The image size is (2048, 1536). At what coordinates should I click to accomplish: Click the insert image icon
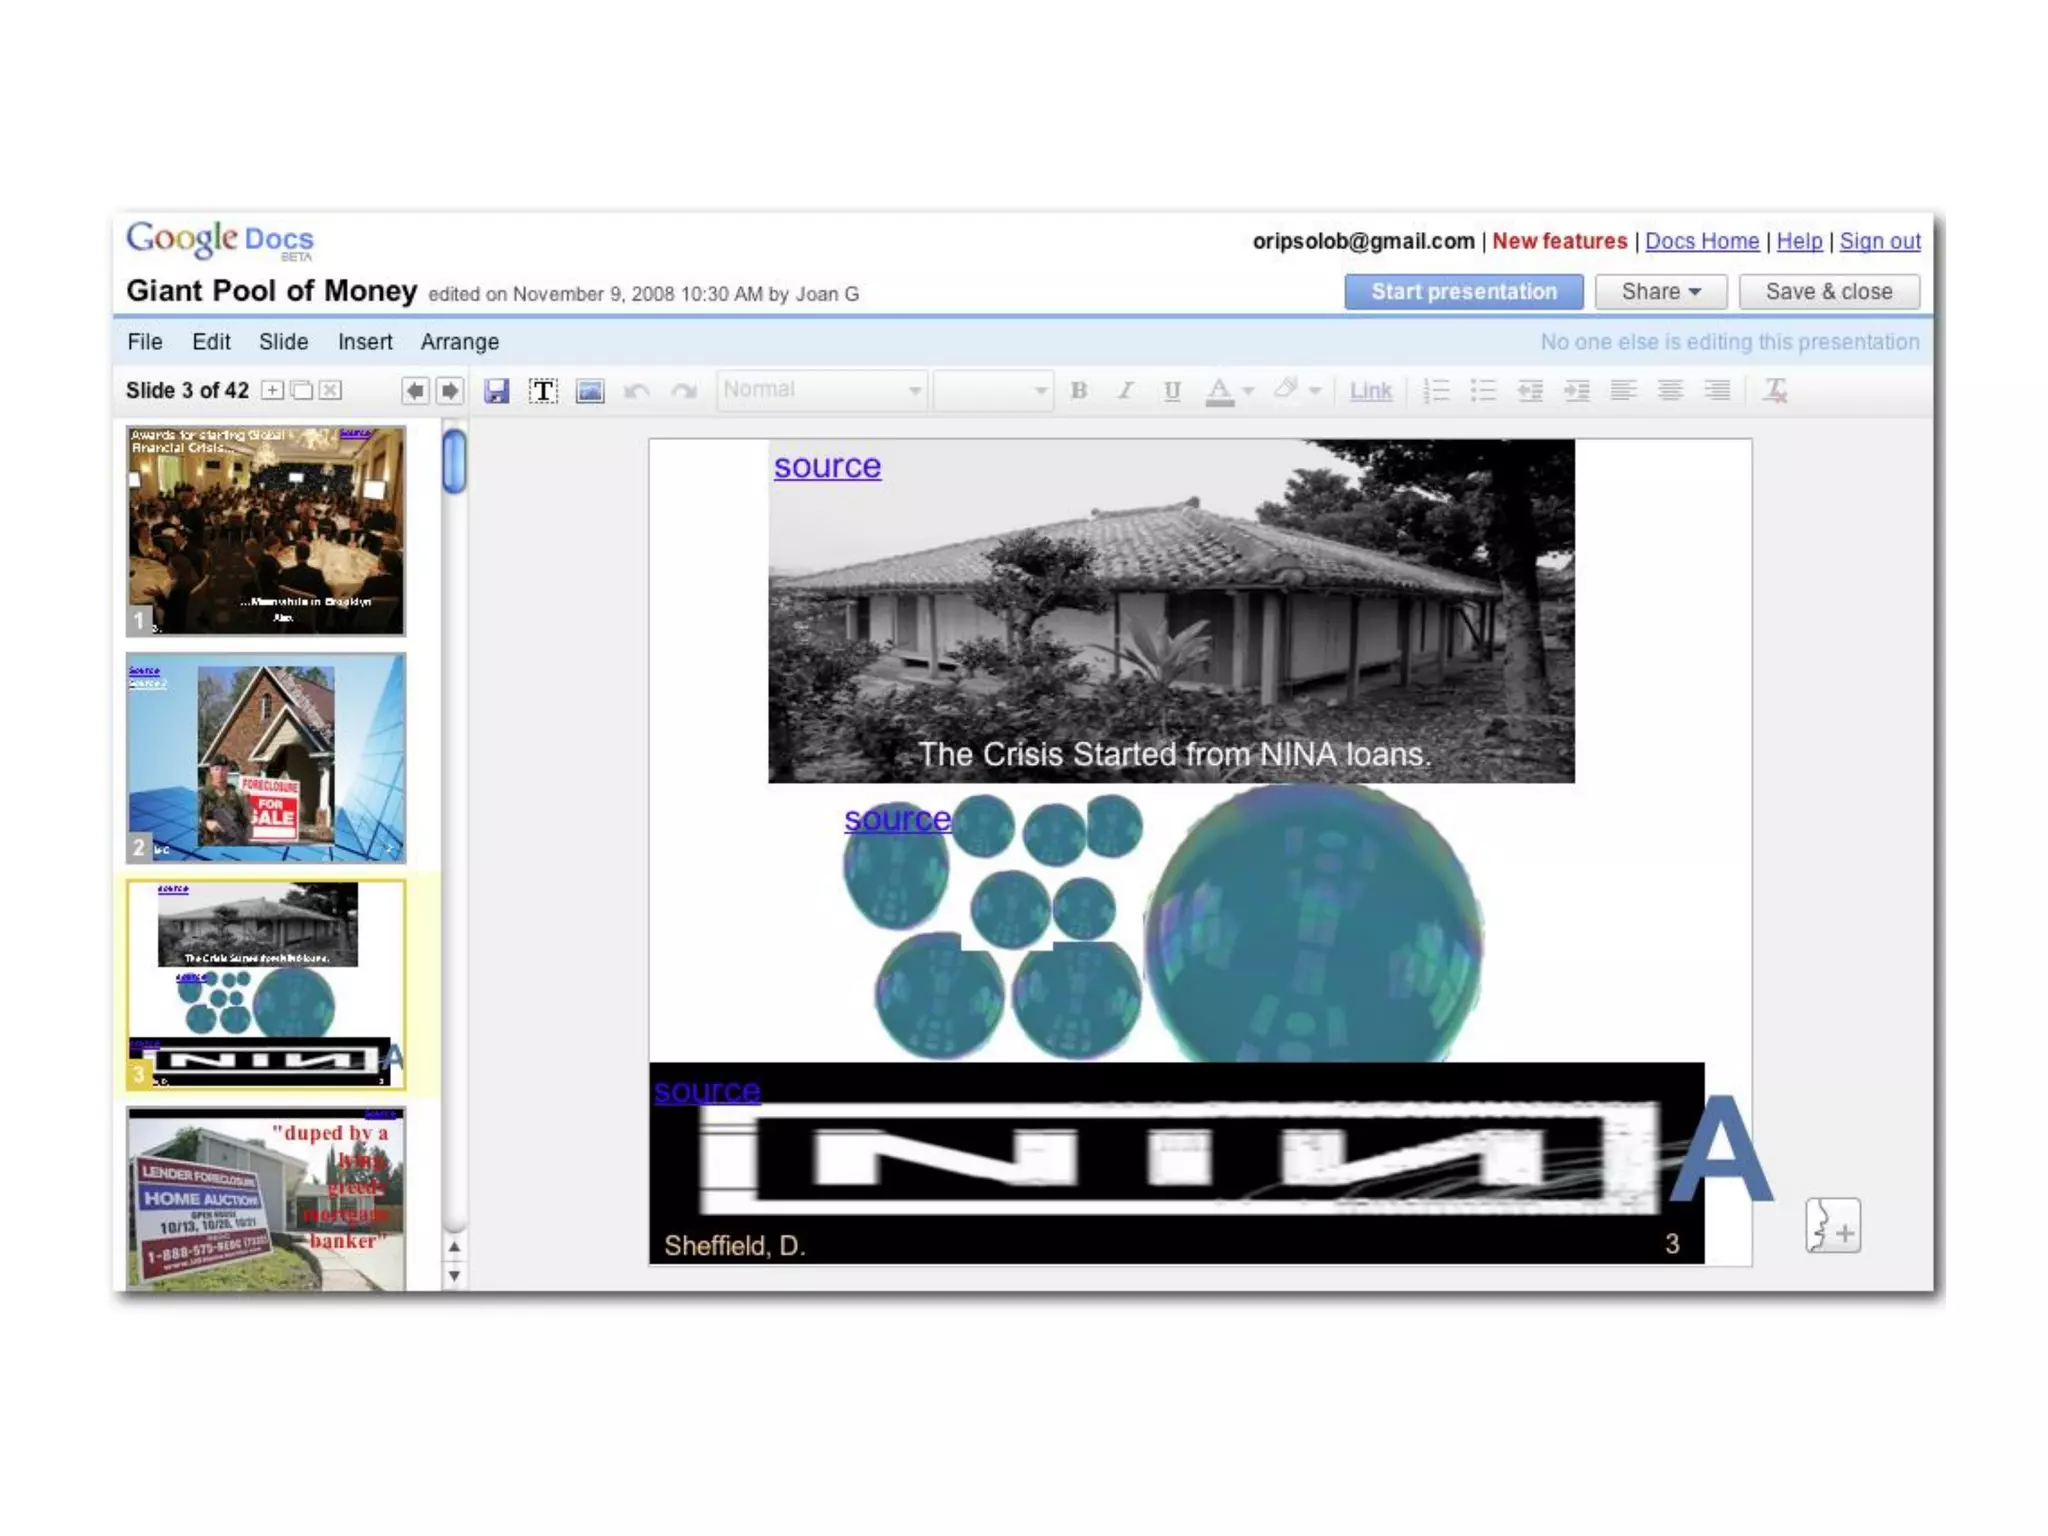coord(590,391)
